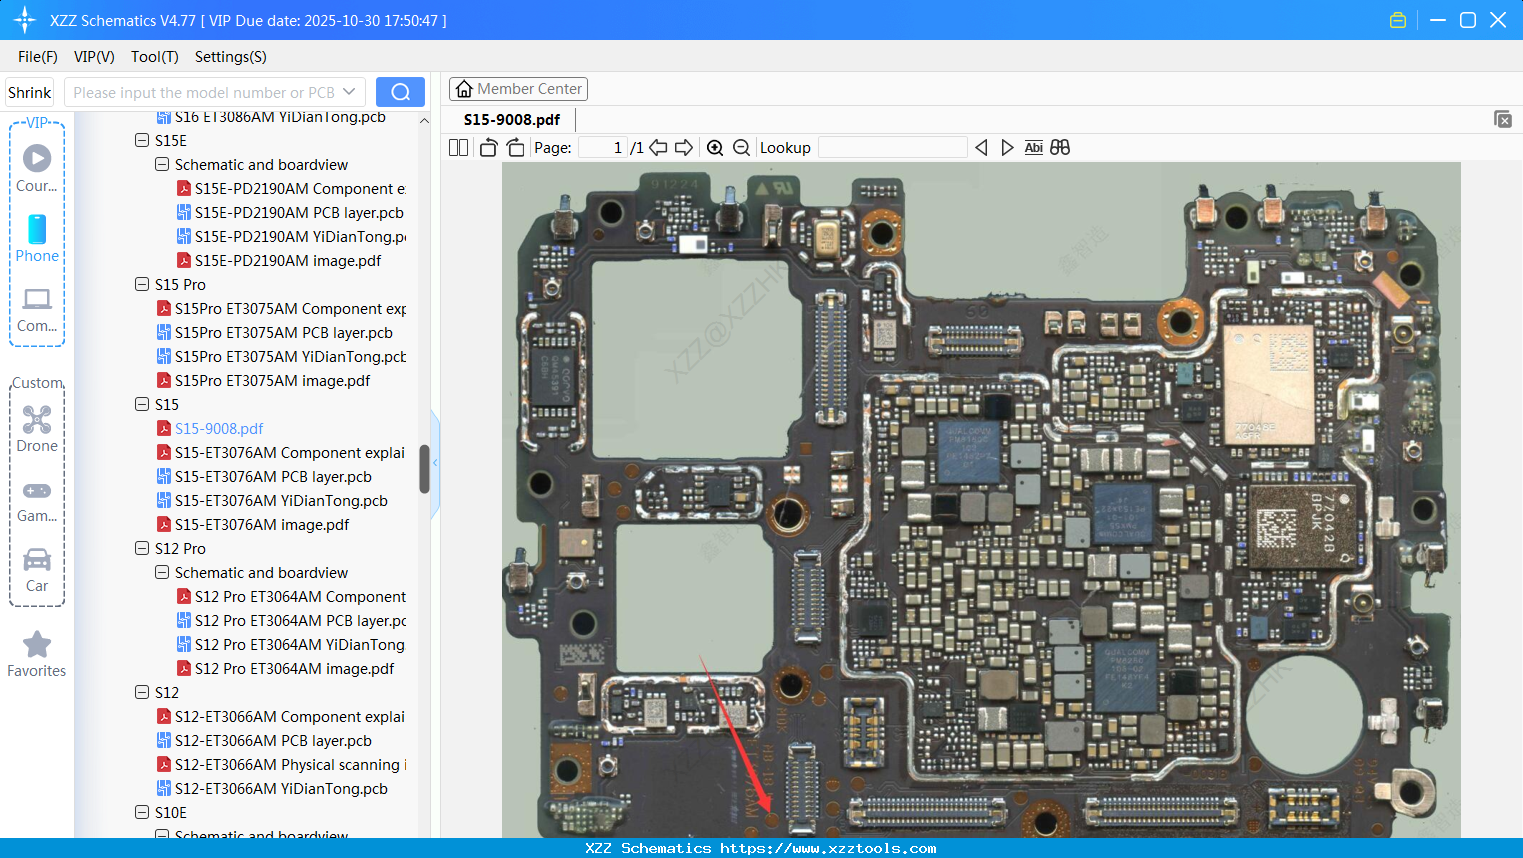Open the Tool(T) menu

[x=155, y=57]
